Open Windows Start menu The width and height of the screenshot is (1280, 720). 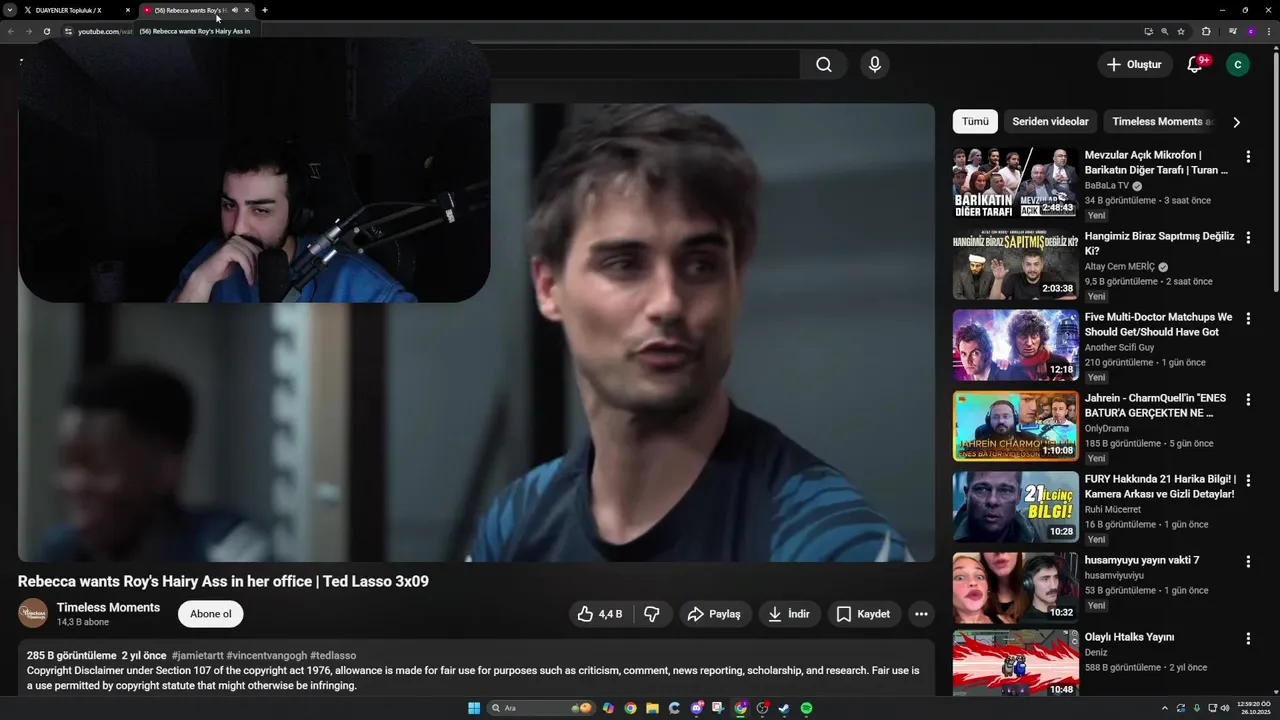[474, 708]
